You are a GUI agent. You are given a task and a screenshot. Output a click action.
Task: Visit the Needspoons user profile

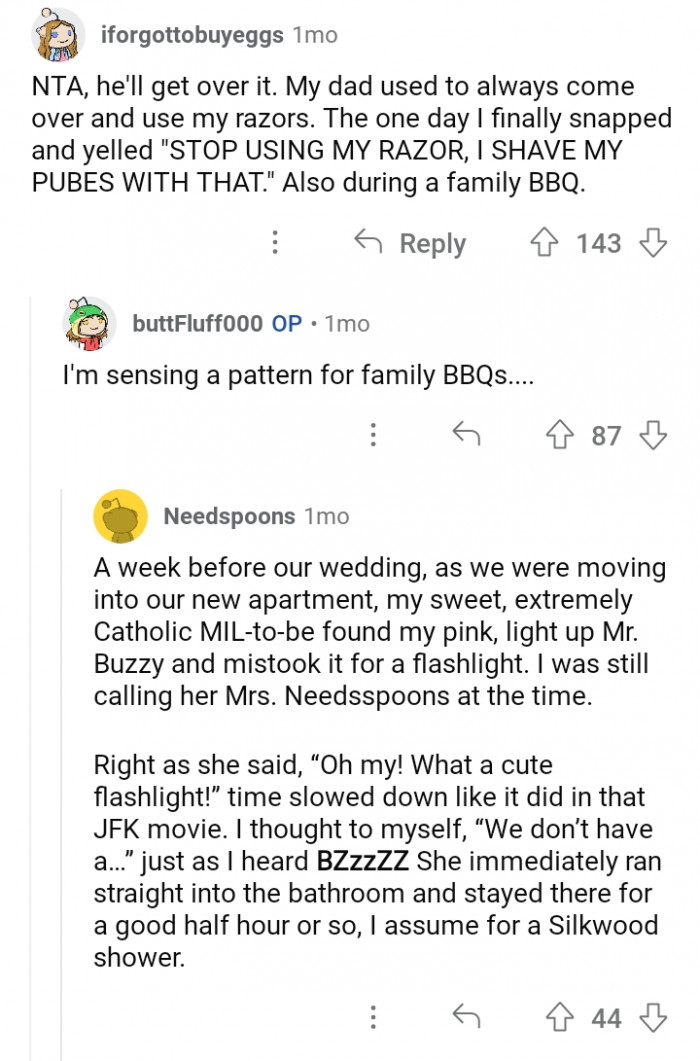point(229,516)
